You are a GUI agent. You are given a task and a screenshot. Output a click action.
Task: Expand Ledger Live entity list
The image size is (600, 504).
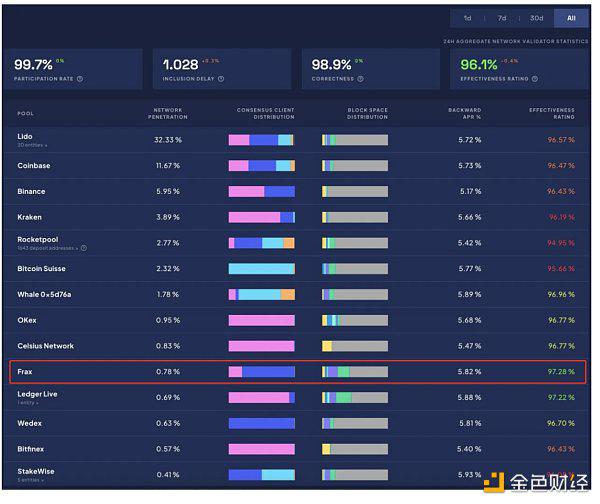click(x=28, y=403)
